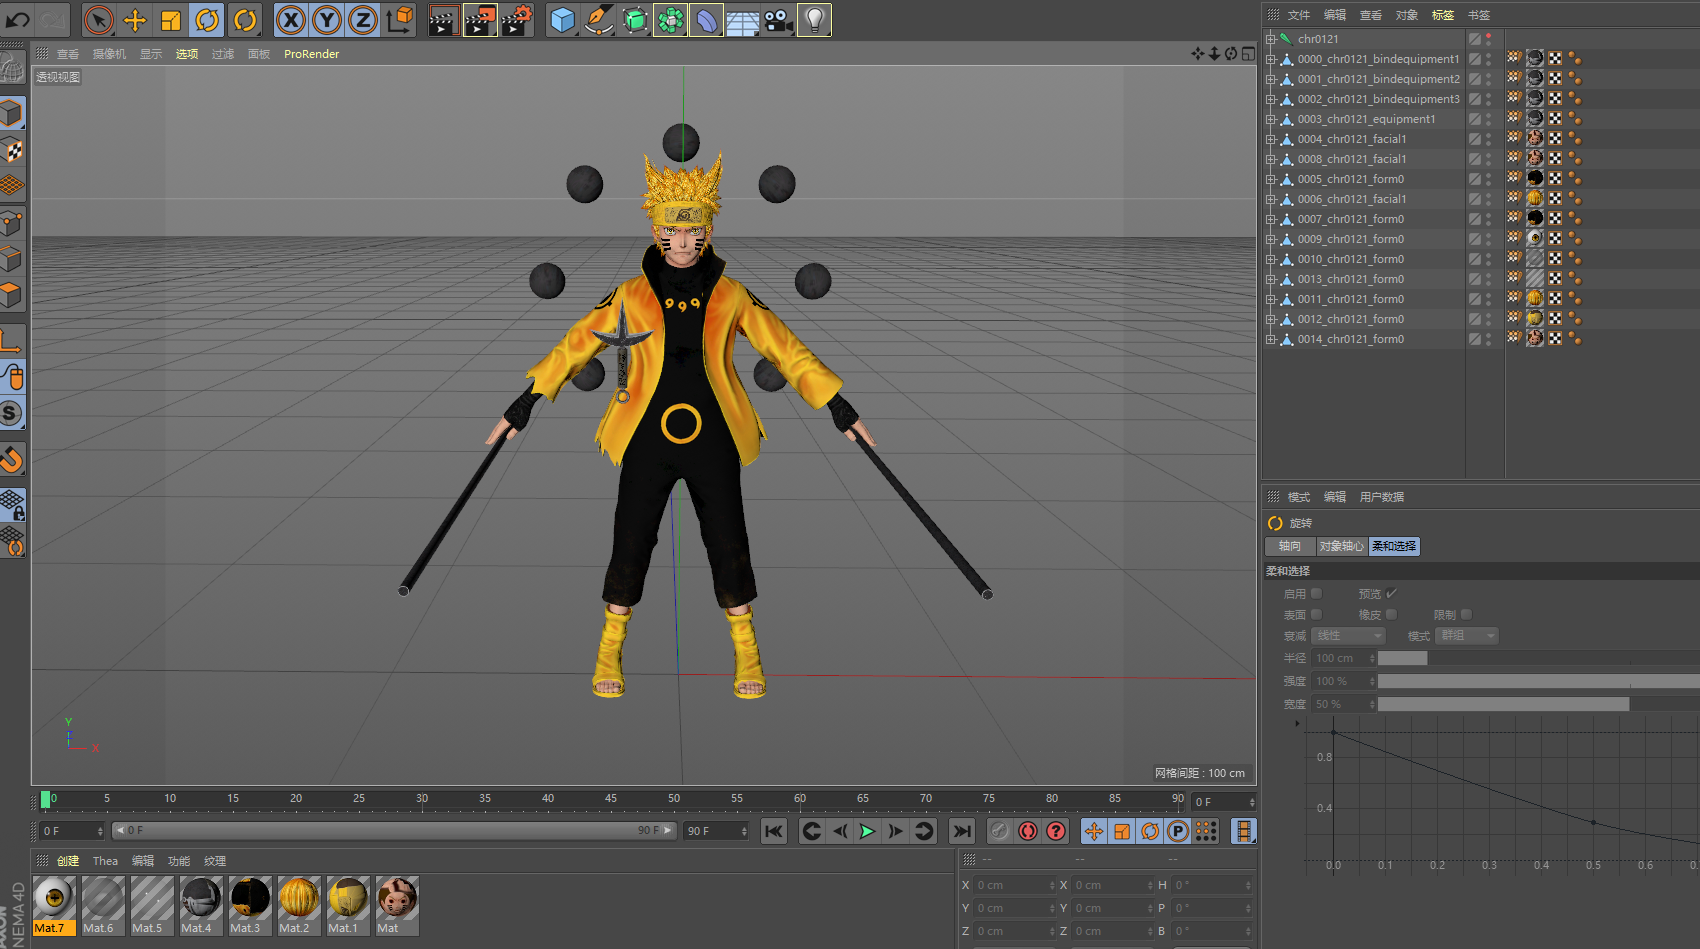Add a Cube primitive object
Screen dimensions: 1700x949
[563, 20]
